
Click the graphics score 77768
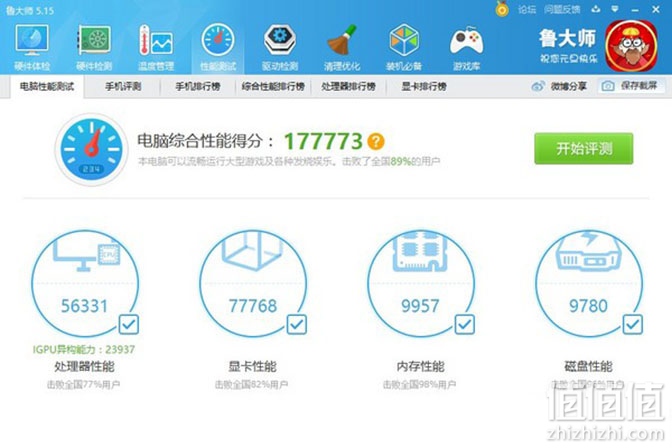click(253, 306)
